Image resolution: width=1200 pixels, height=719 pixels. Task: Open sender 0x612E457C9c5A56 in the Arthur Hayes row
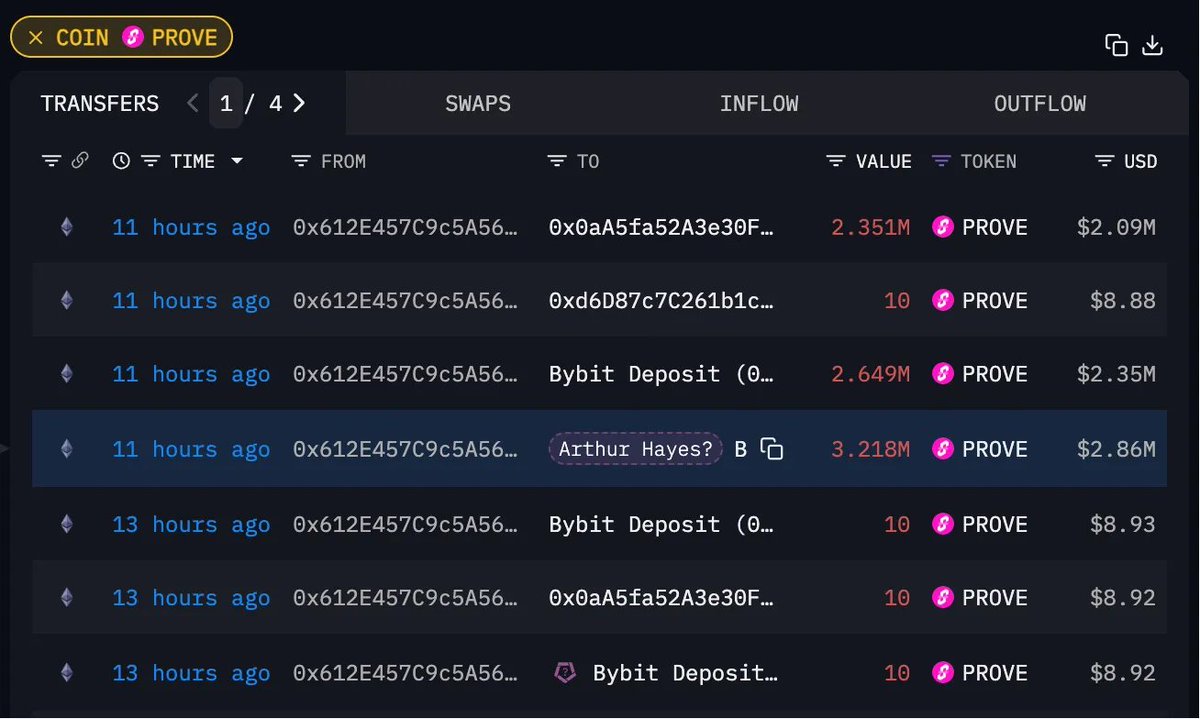click(406, 449)
